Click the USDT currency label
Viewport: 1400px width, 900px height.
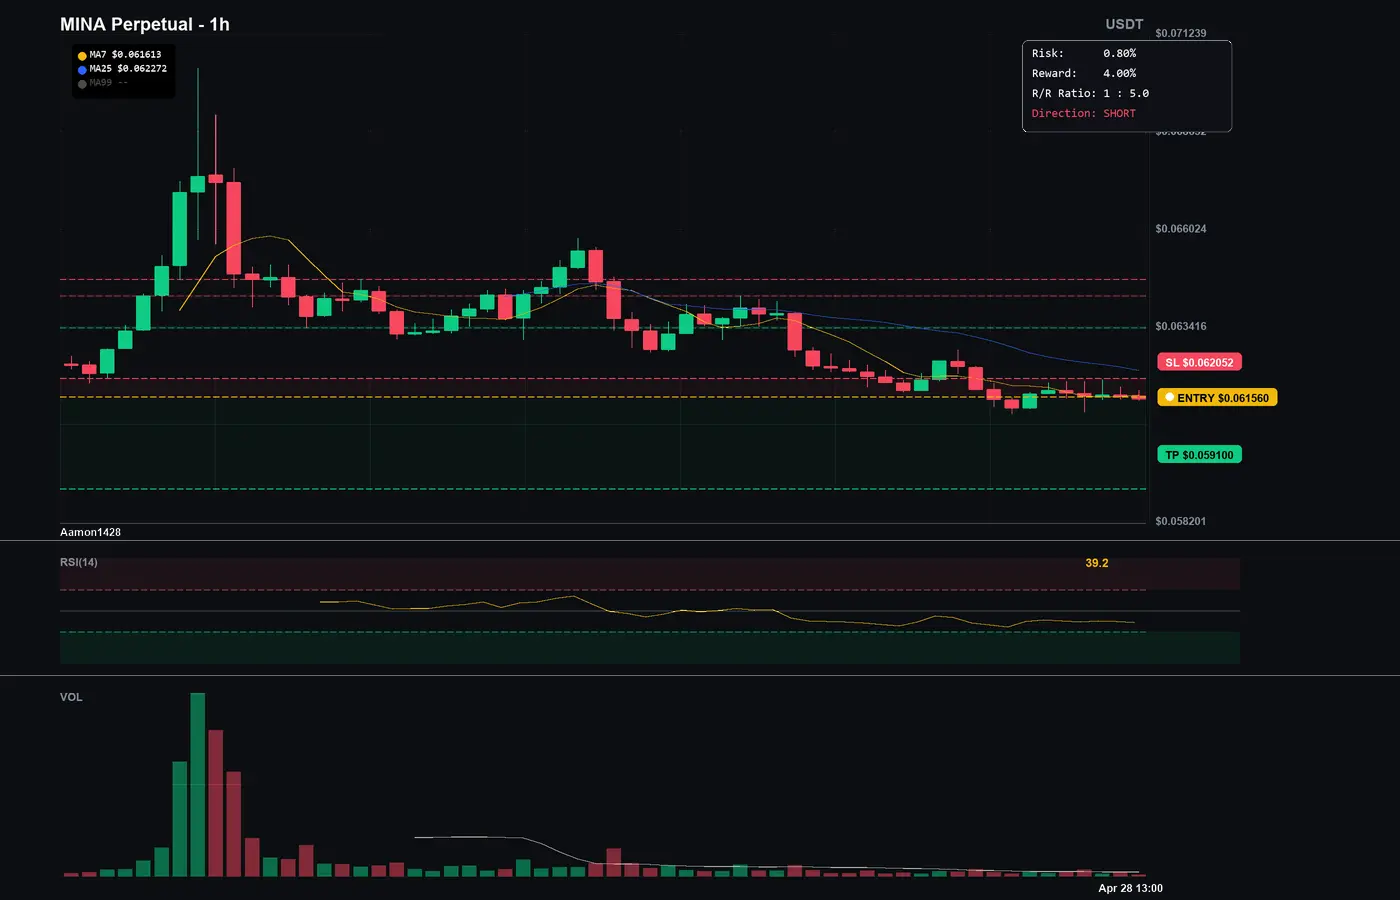[1124, 24]
